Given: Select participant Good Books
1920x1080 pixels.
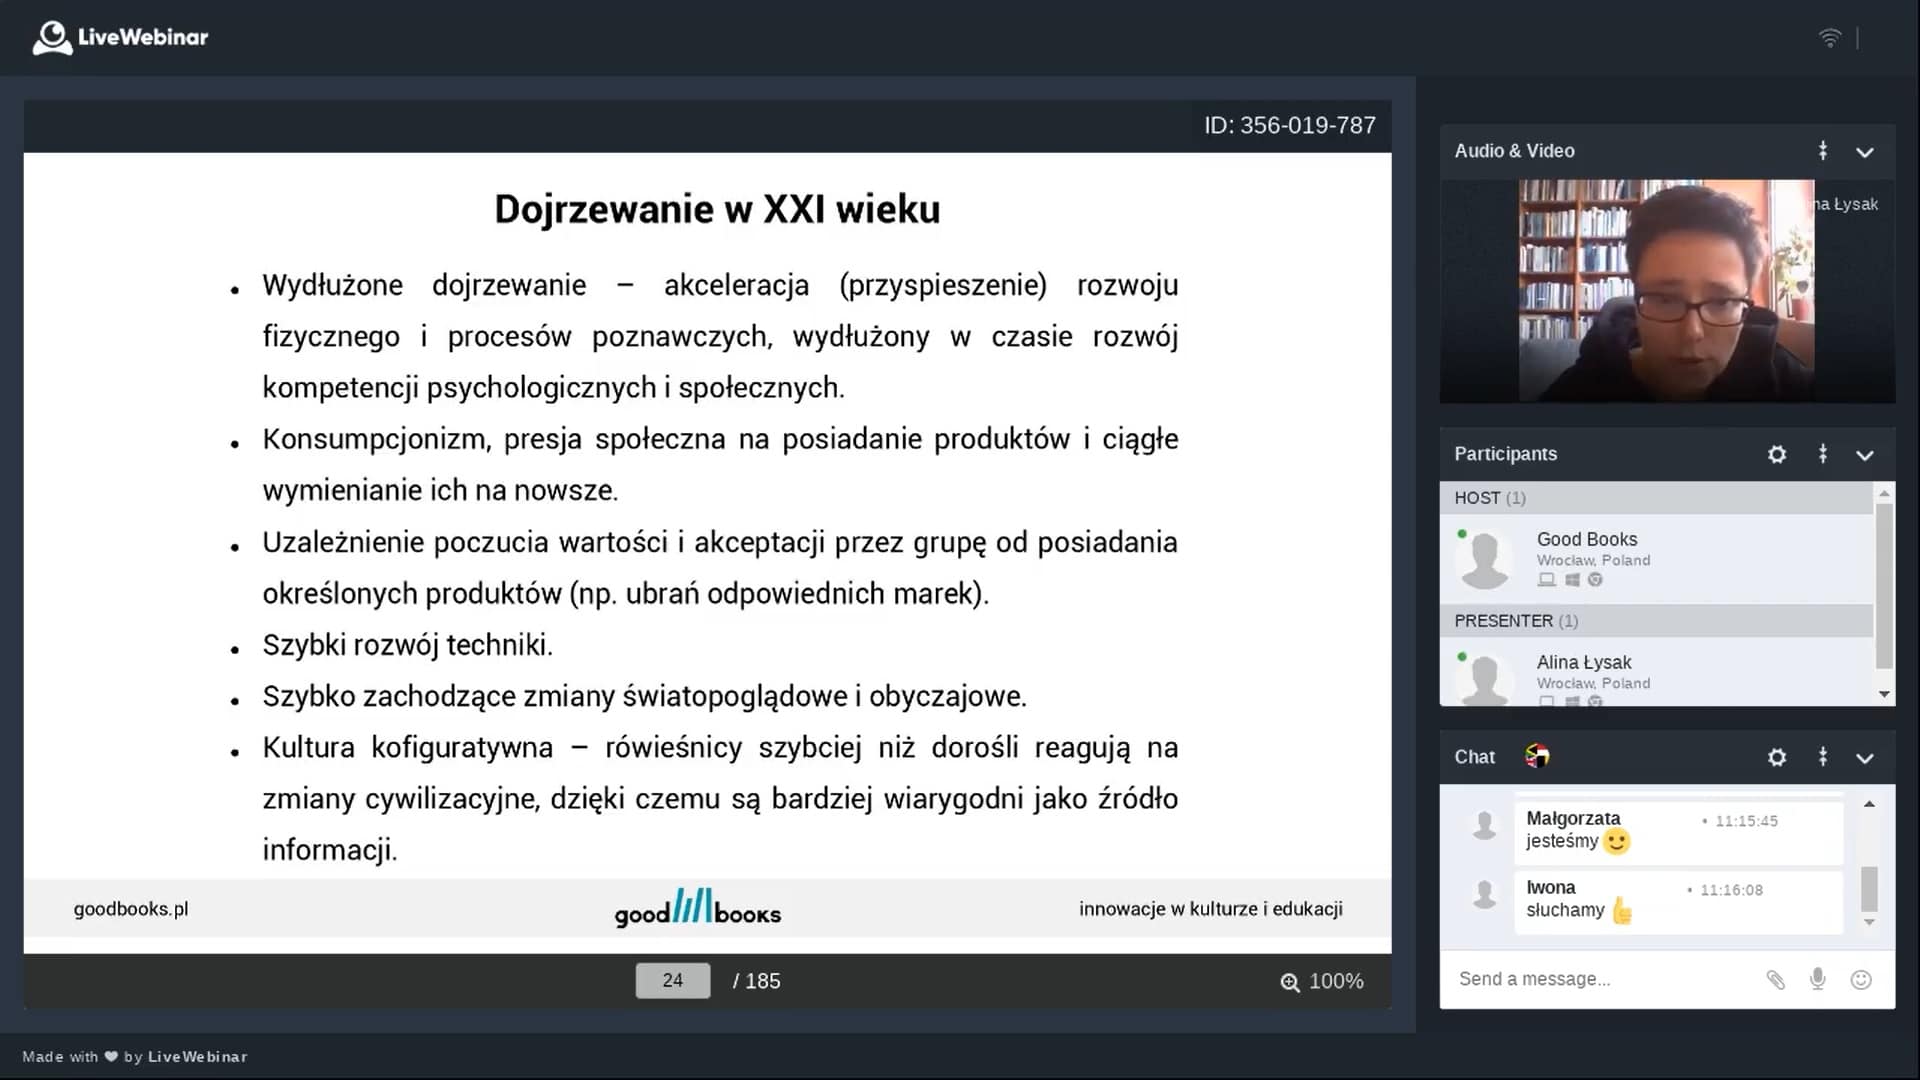Looking at the screenshot, I should 1586,540.
